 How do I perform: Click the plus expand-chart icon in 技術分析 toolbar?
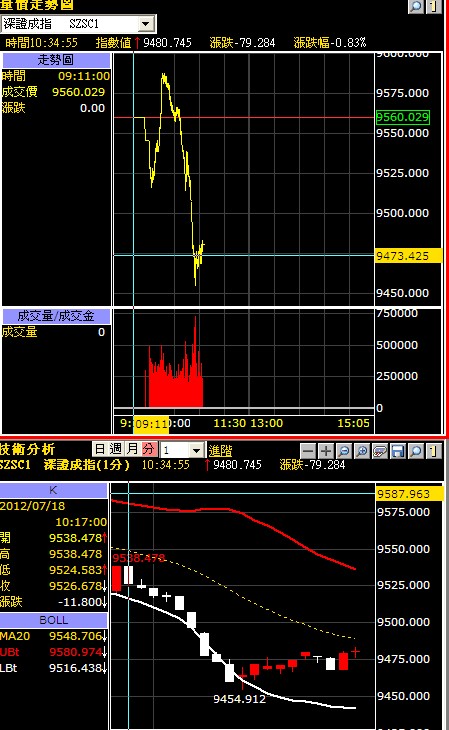326,451
